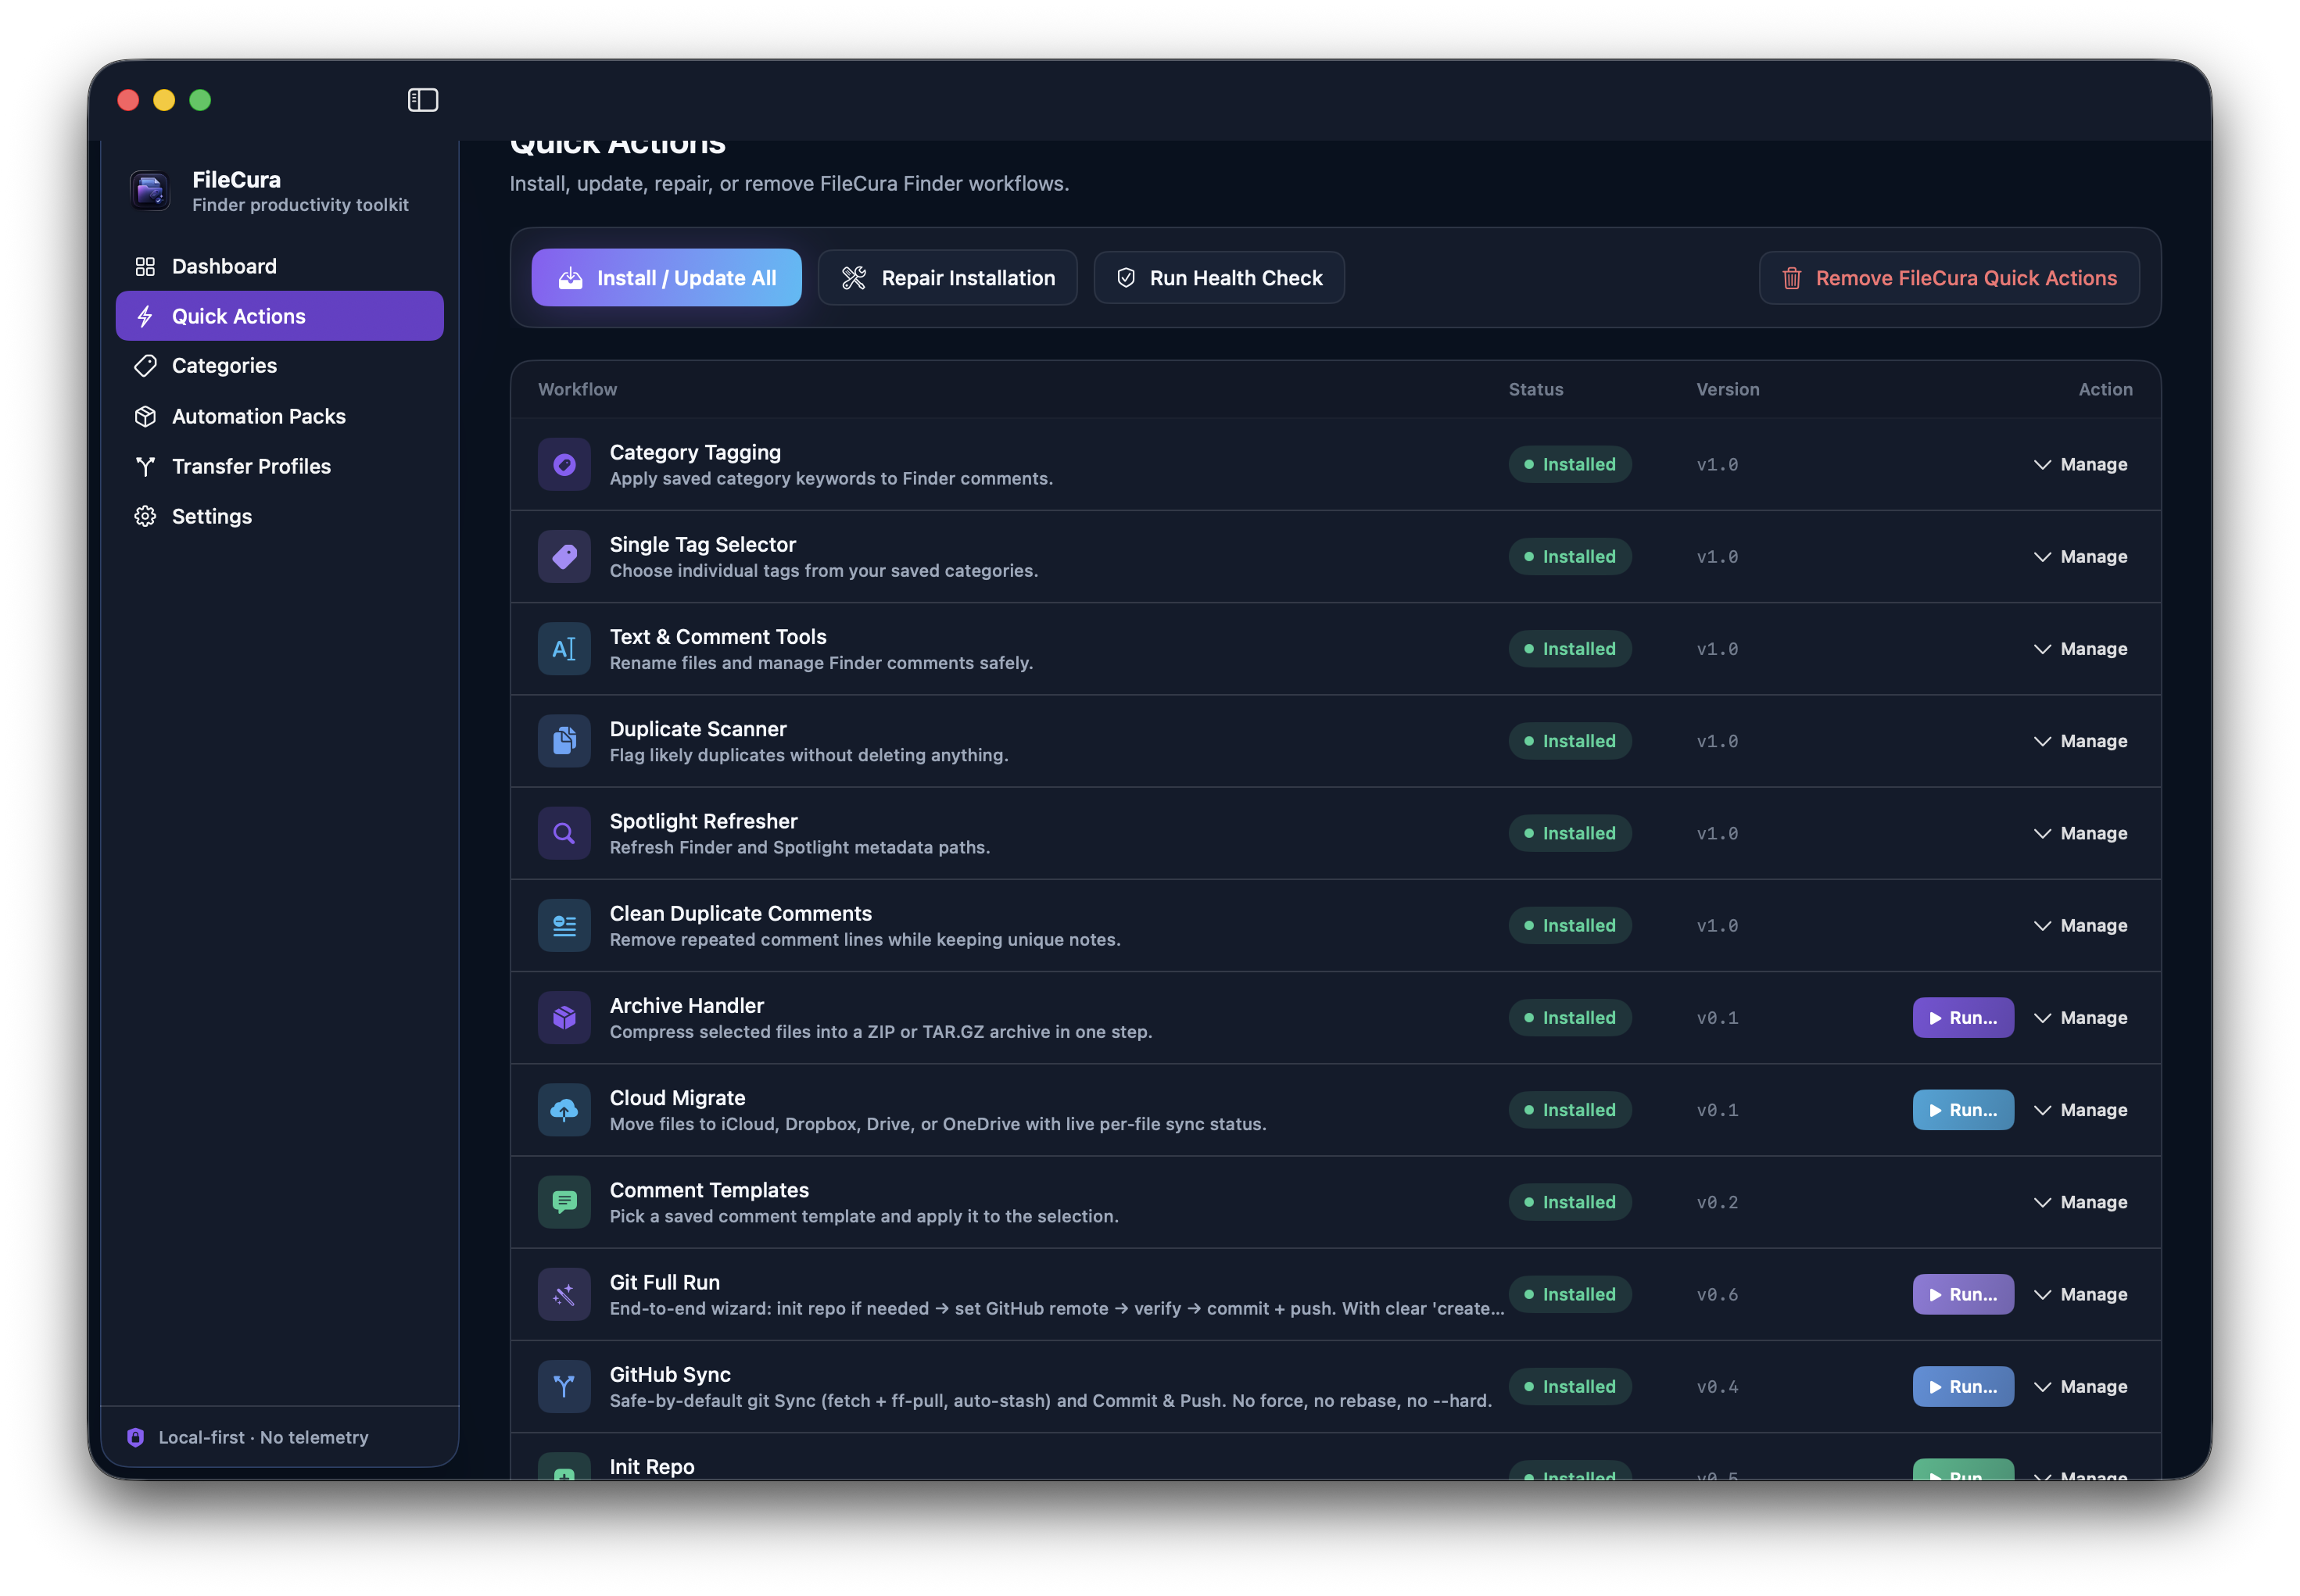This screenshot has height=1596, width=2300.
Task: Click the Duplicate Scanner documents icon
Action: click(564, 741)
